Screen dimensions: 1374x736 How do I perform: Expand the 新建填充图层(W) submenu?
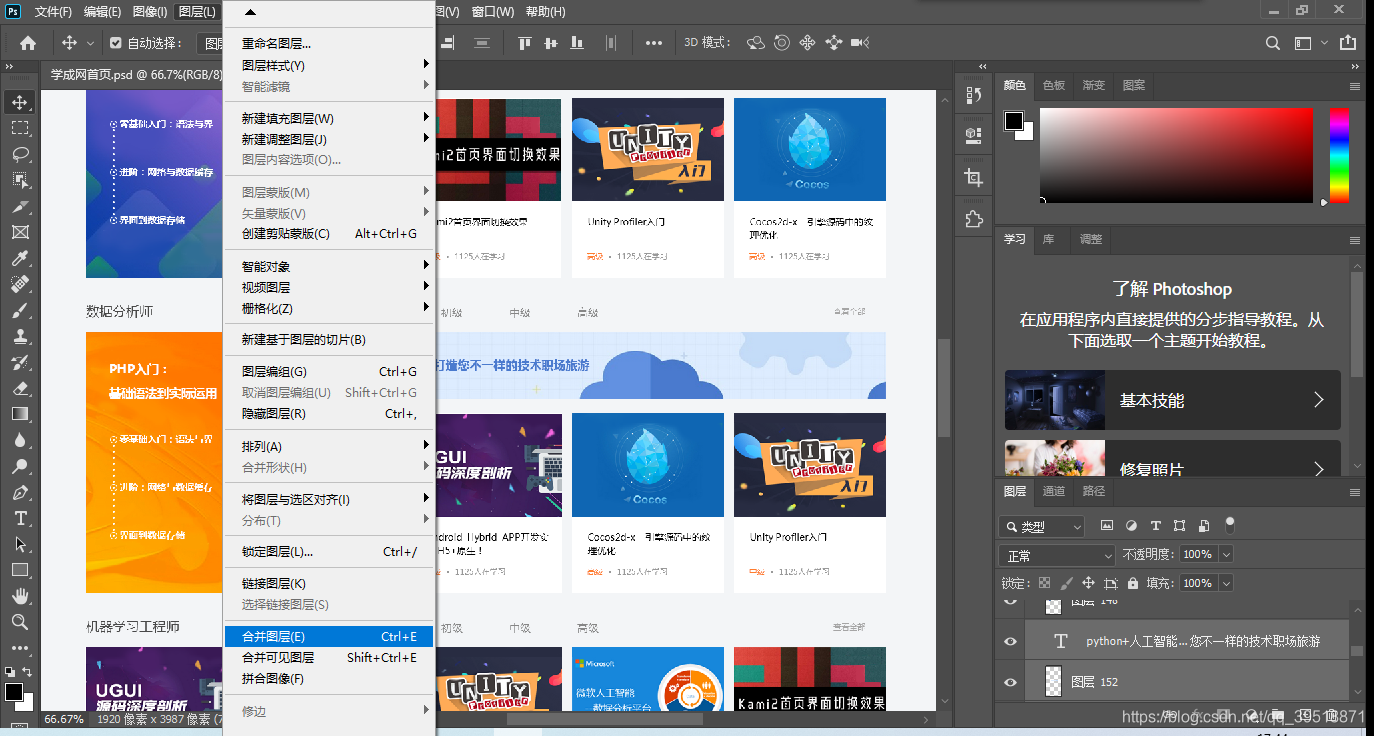coord(328,118)
